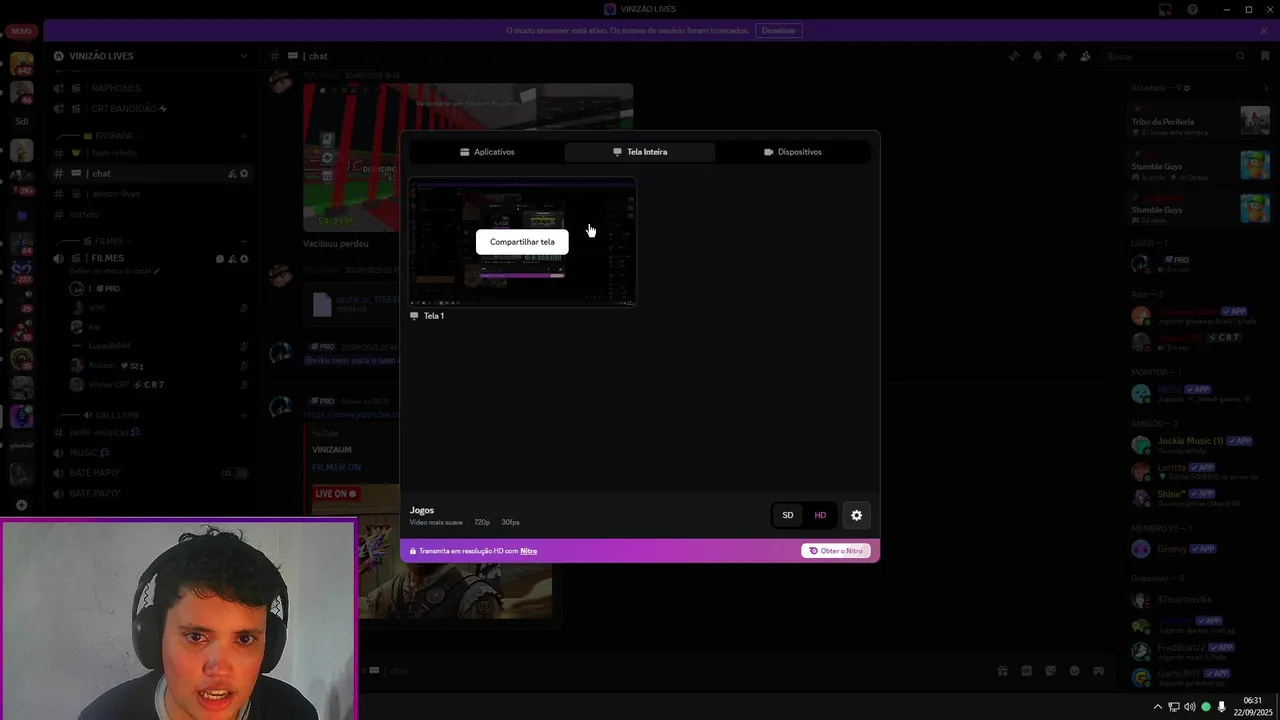Join the MUSIC voice channel
The width and height of the screenshot is (1280, 720).
tap(150, 453)
